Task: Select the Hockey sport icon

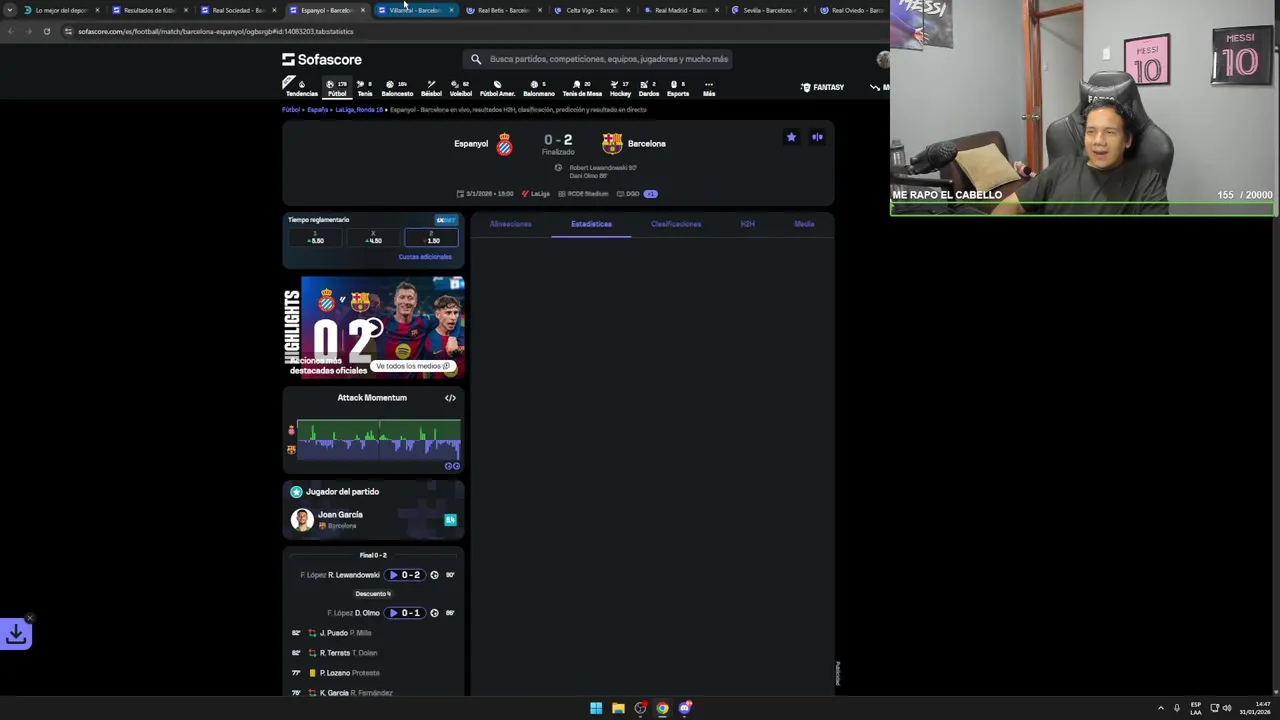Action: coord(620,88)
